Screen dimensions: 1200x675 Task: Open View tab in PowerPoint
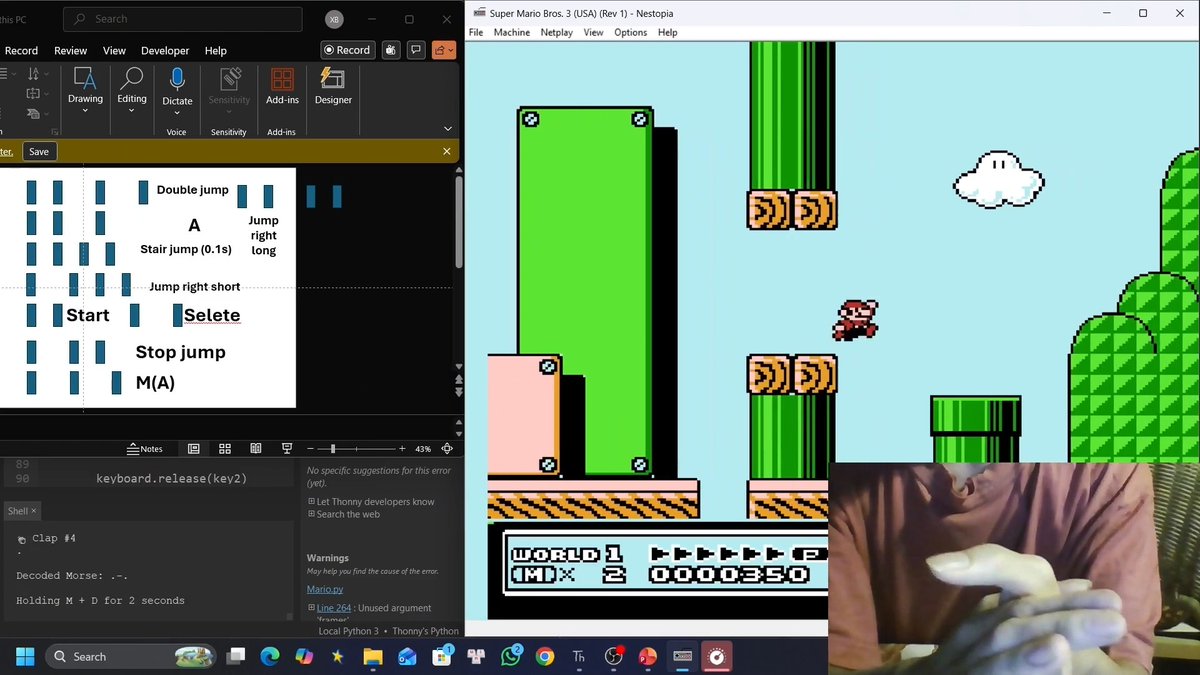(114, 51)
